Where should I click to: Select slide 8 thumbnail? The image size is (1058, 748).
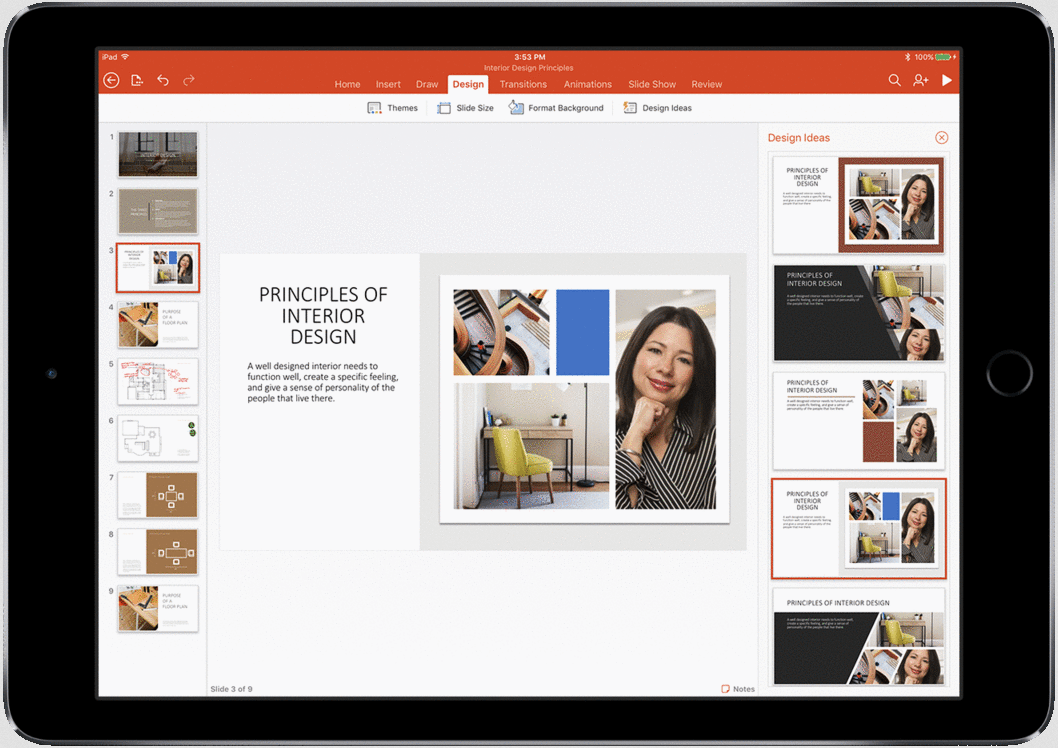[158, 552]
